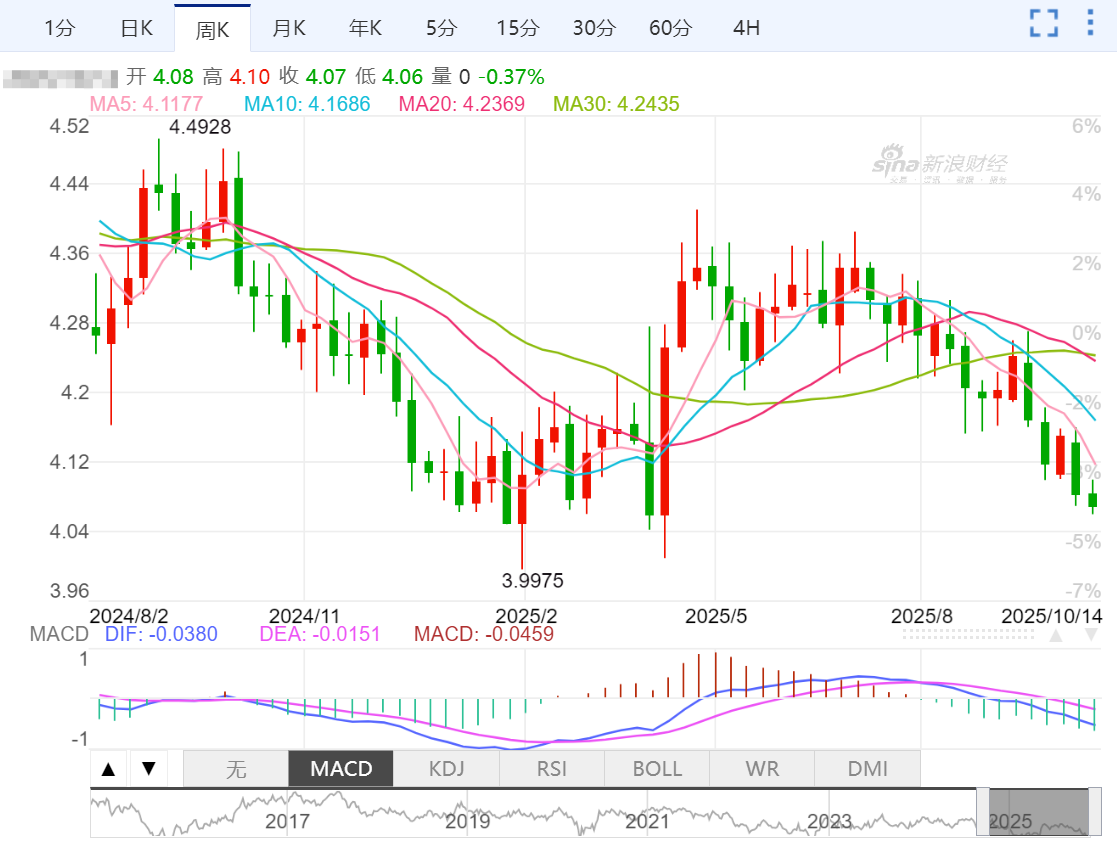Select the 月K monthly chart tab
The height and width of the screenshot is (848, 1117).
click(289, 28)
